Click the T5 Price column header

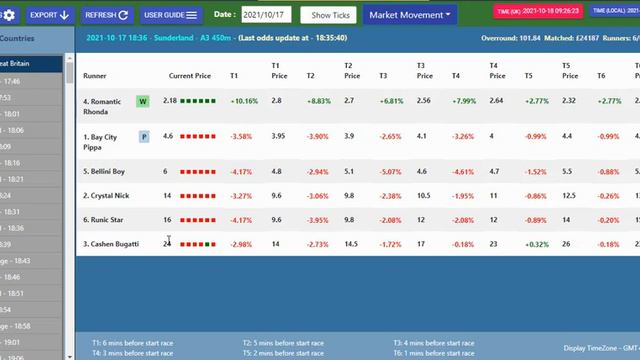pos(570,71)
